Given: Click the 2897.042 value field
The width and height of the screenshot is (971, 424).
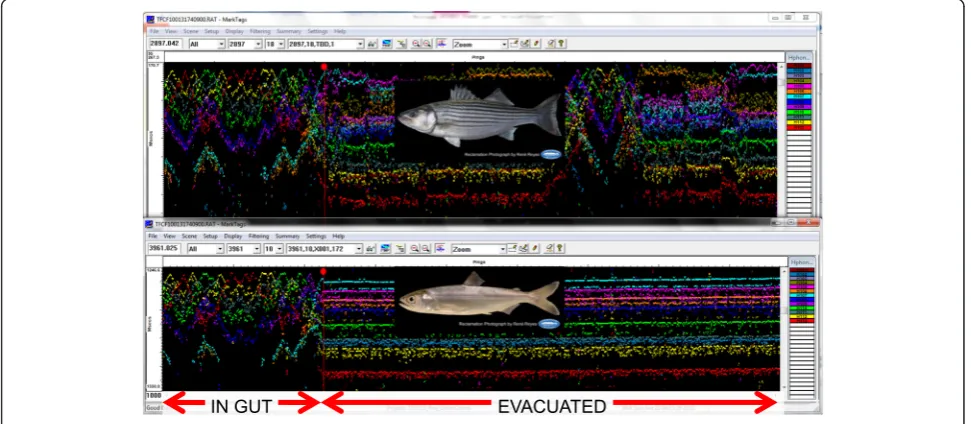Looking at the screenshot, I should pyautogui.click(x=165, y=43).
